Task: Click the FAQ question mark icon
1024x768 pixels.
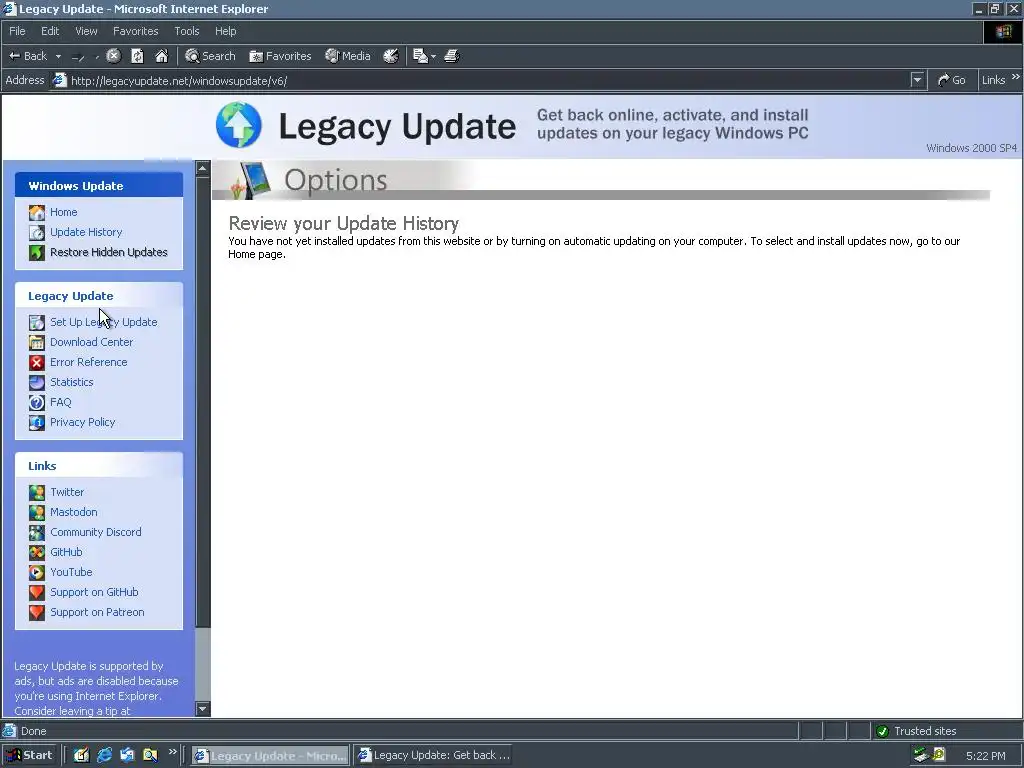Action: click(x=37, y=402)
